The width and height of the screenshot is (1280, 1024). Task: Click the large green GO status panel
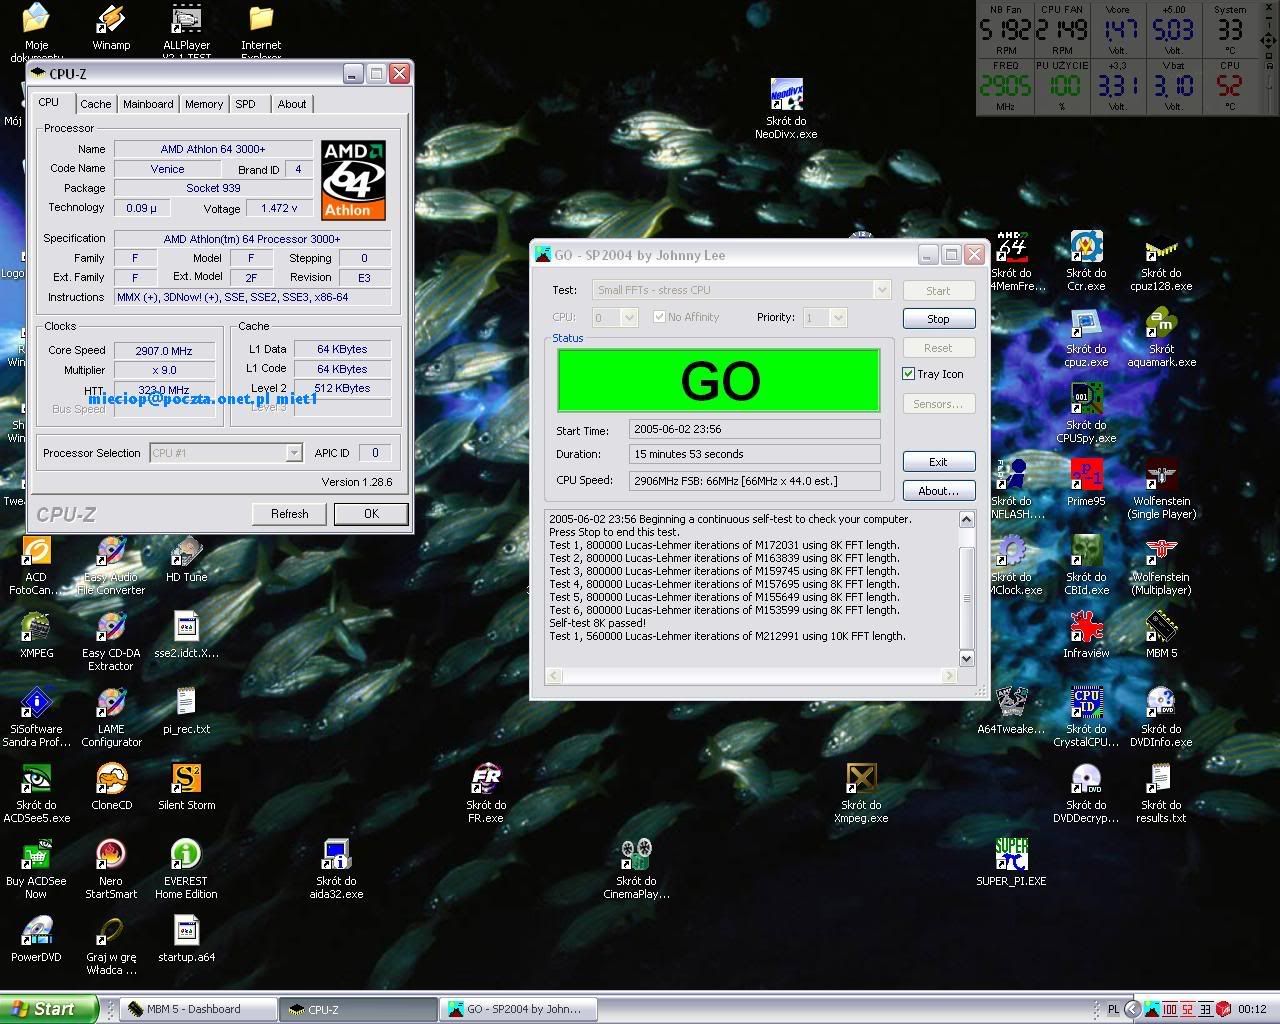(719, 380)
